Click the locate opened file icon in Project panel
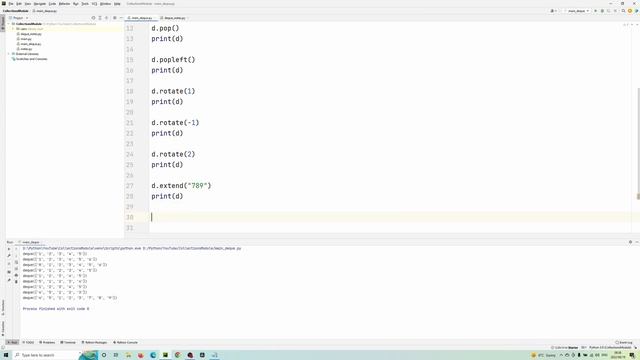Image resolution: width=640 pixels, height=360 pixels. 93,18
